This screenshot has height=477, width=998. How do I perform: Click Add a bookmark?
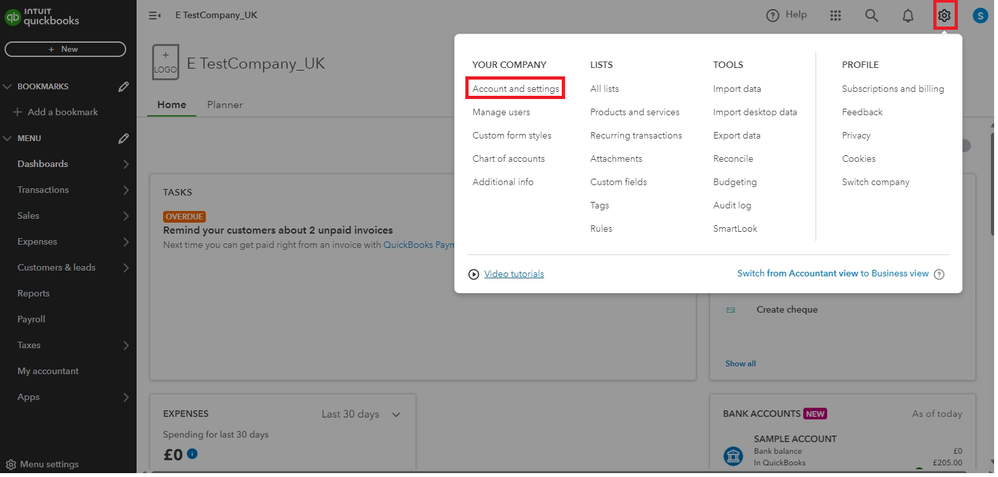56,112
